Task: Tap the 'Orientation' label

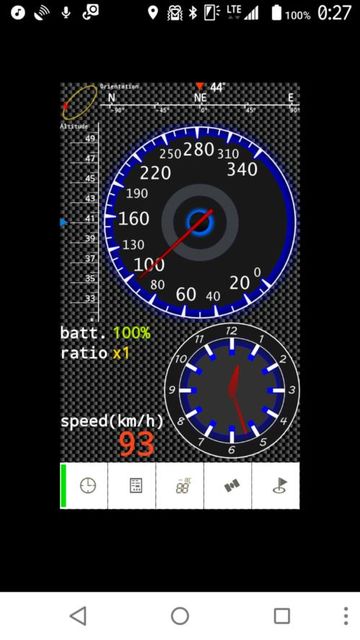Action: tap(120, 87)
